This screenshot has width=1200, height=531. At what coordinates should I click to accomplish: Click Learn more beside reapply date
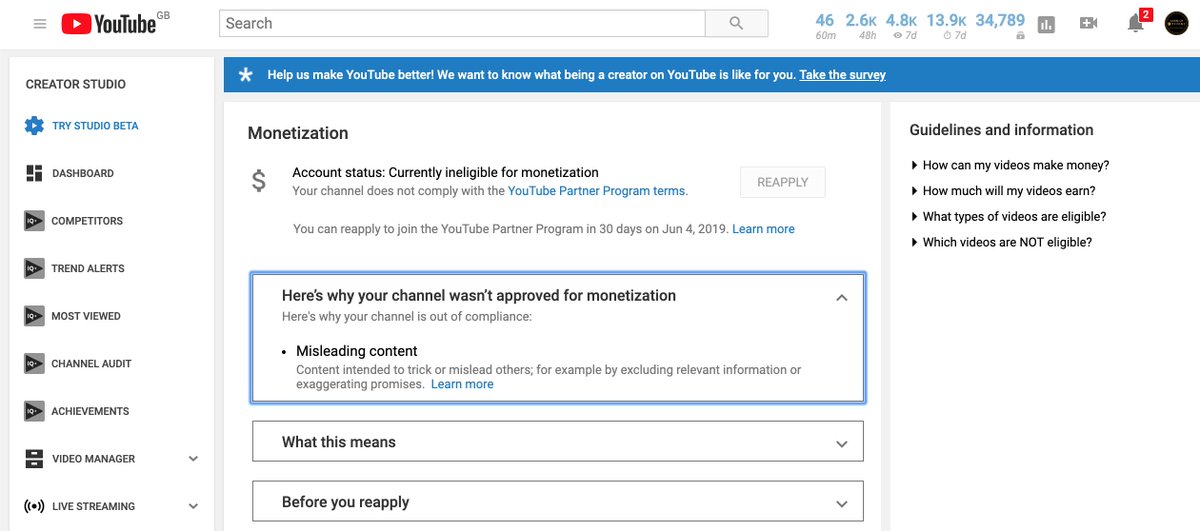[x=763, y=229]
